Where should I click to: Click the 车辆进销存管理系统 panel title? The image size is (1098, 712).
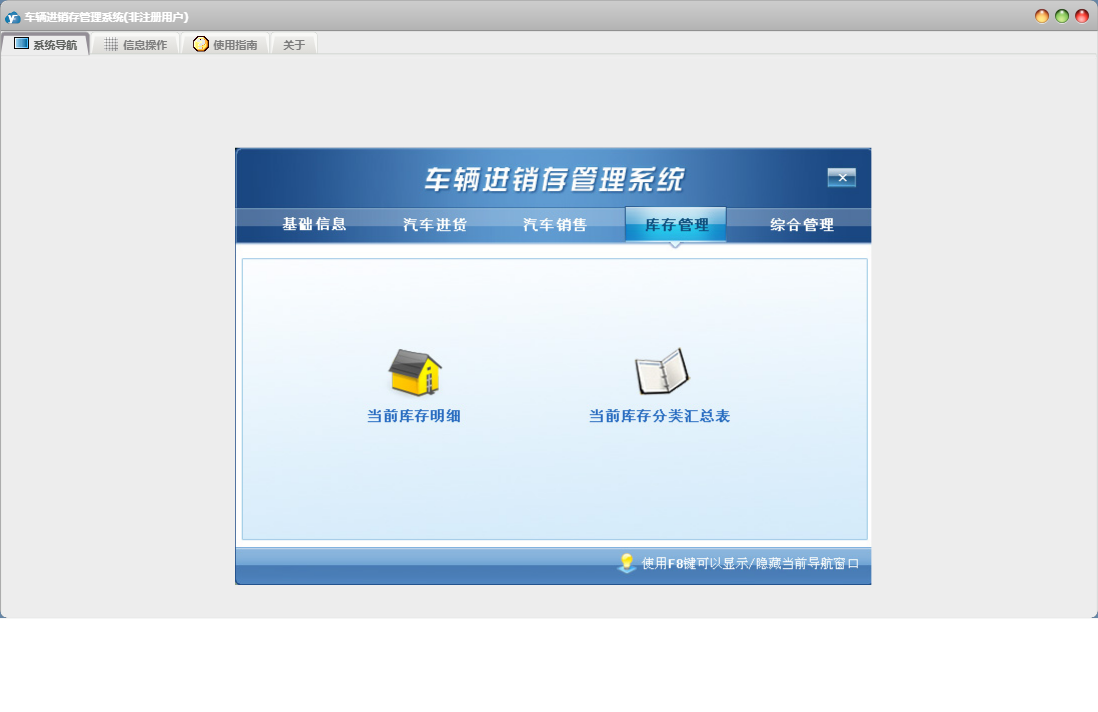pyautogui.click(x=554, y=179)
